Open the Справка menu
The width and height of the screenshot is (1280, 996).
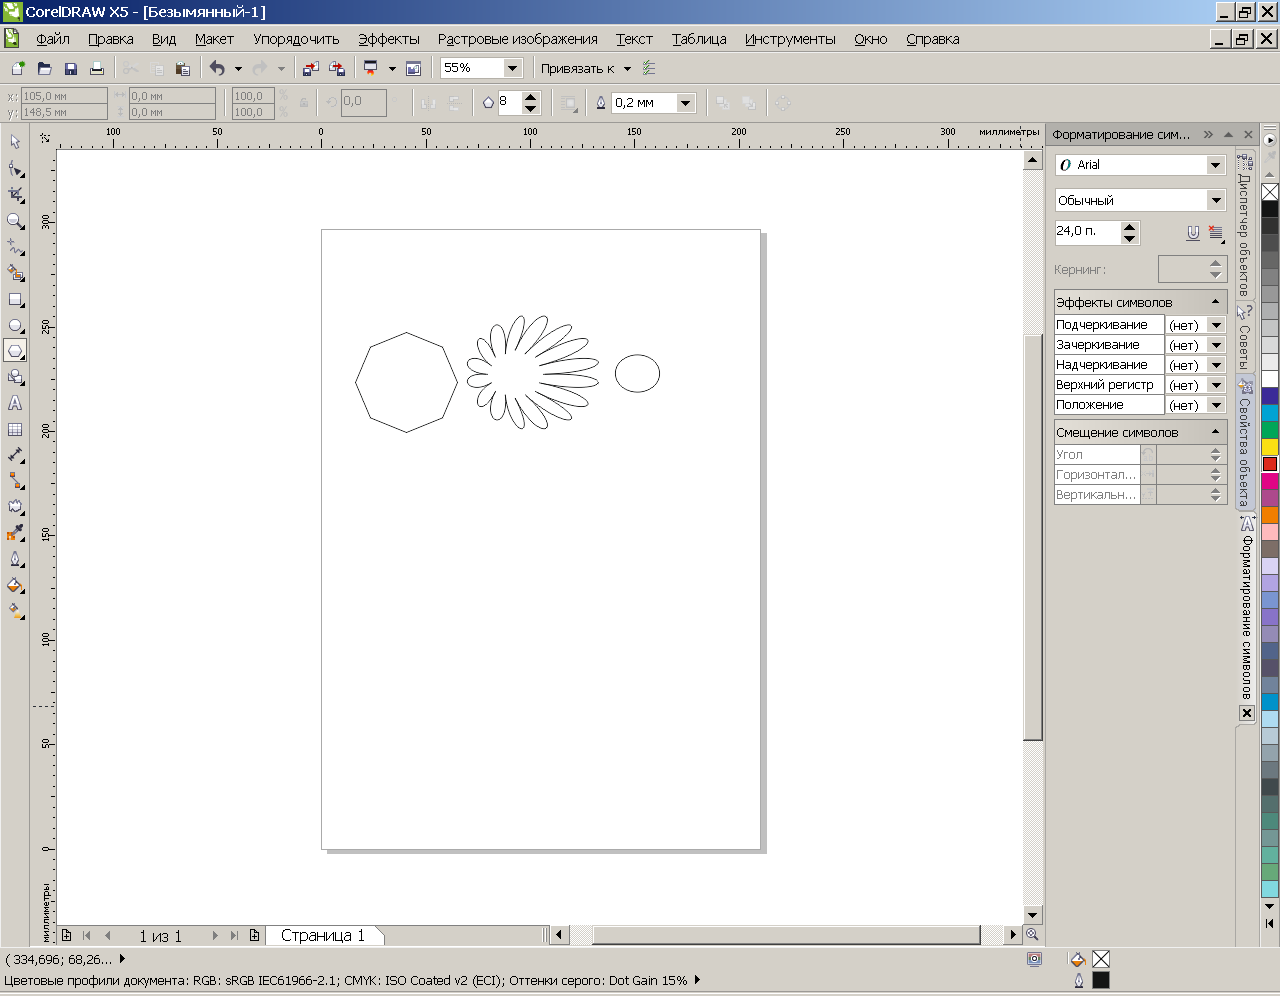[933, 39]
